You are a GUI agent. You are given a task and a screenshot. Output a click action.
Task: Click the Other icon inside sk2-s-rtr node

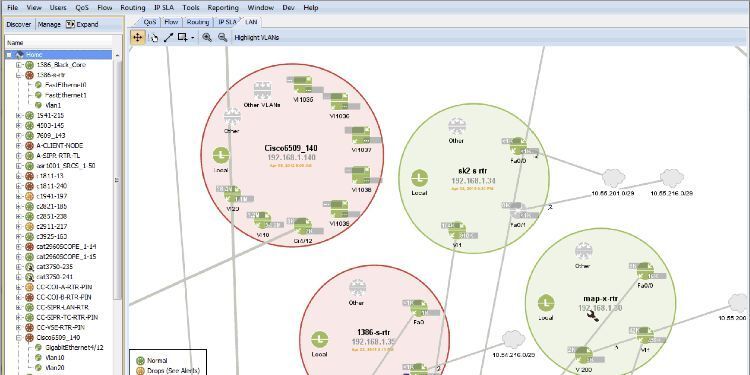(456, 127)
